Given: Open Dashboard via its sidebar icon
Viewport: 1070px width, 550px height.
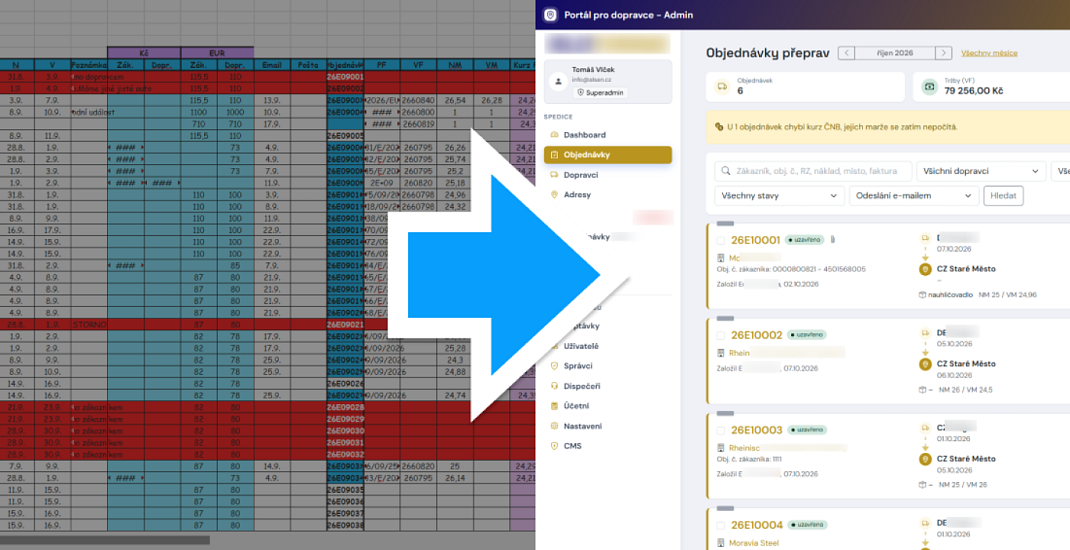Looking at the screenshot, I should tap(554, 135).
